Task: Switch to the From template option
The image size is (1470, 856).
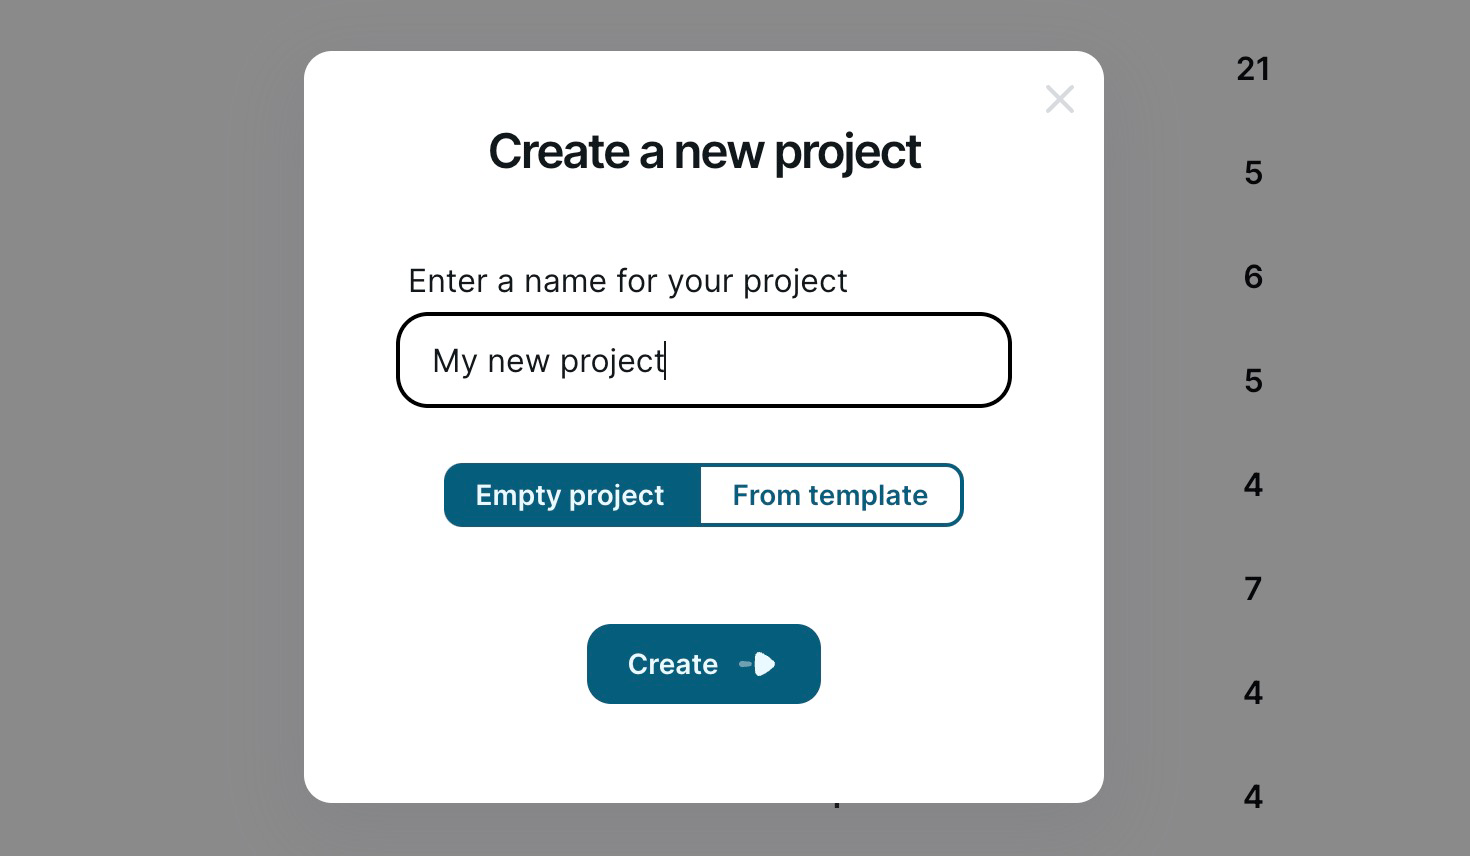Action: [830, 495]
